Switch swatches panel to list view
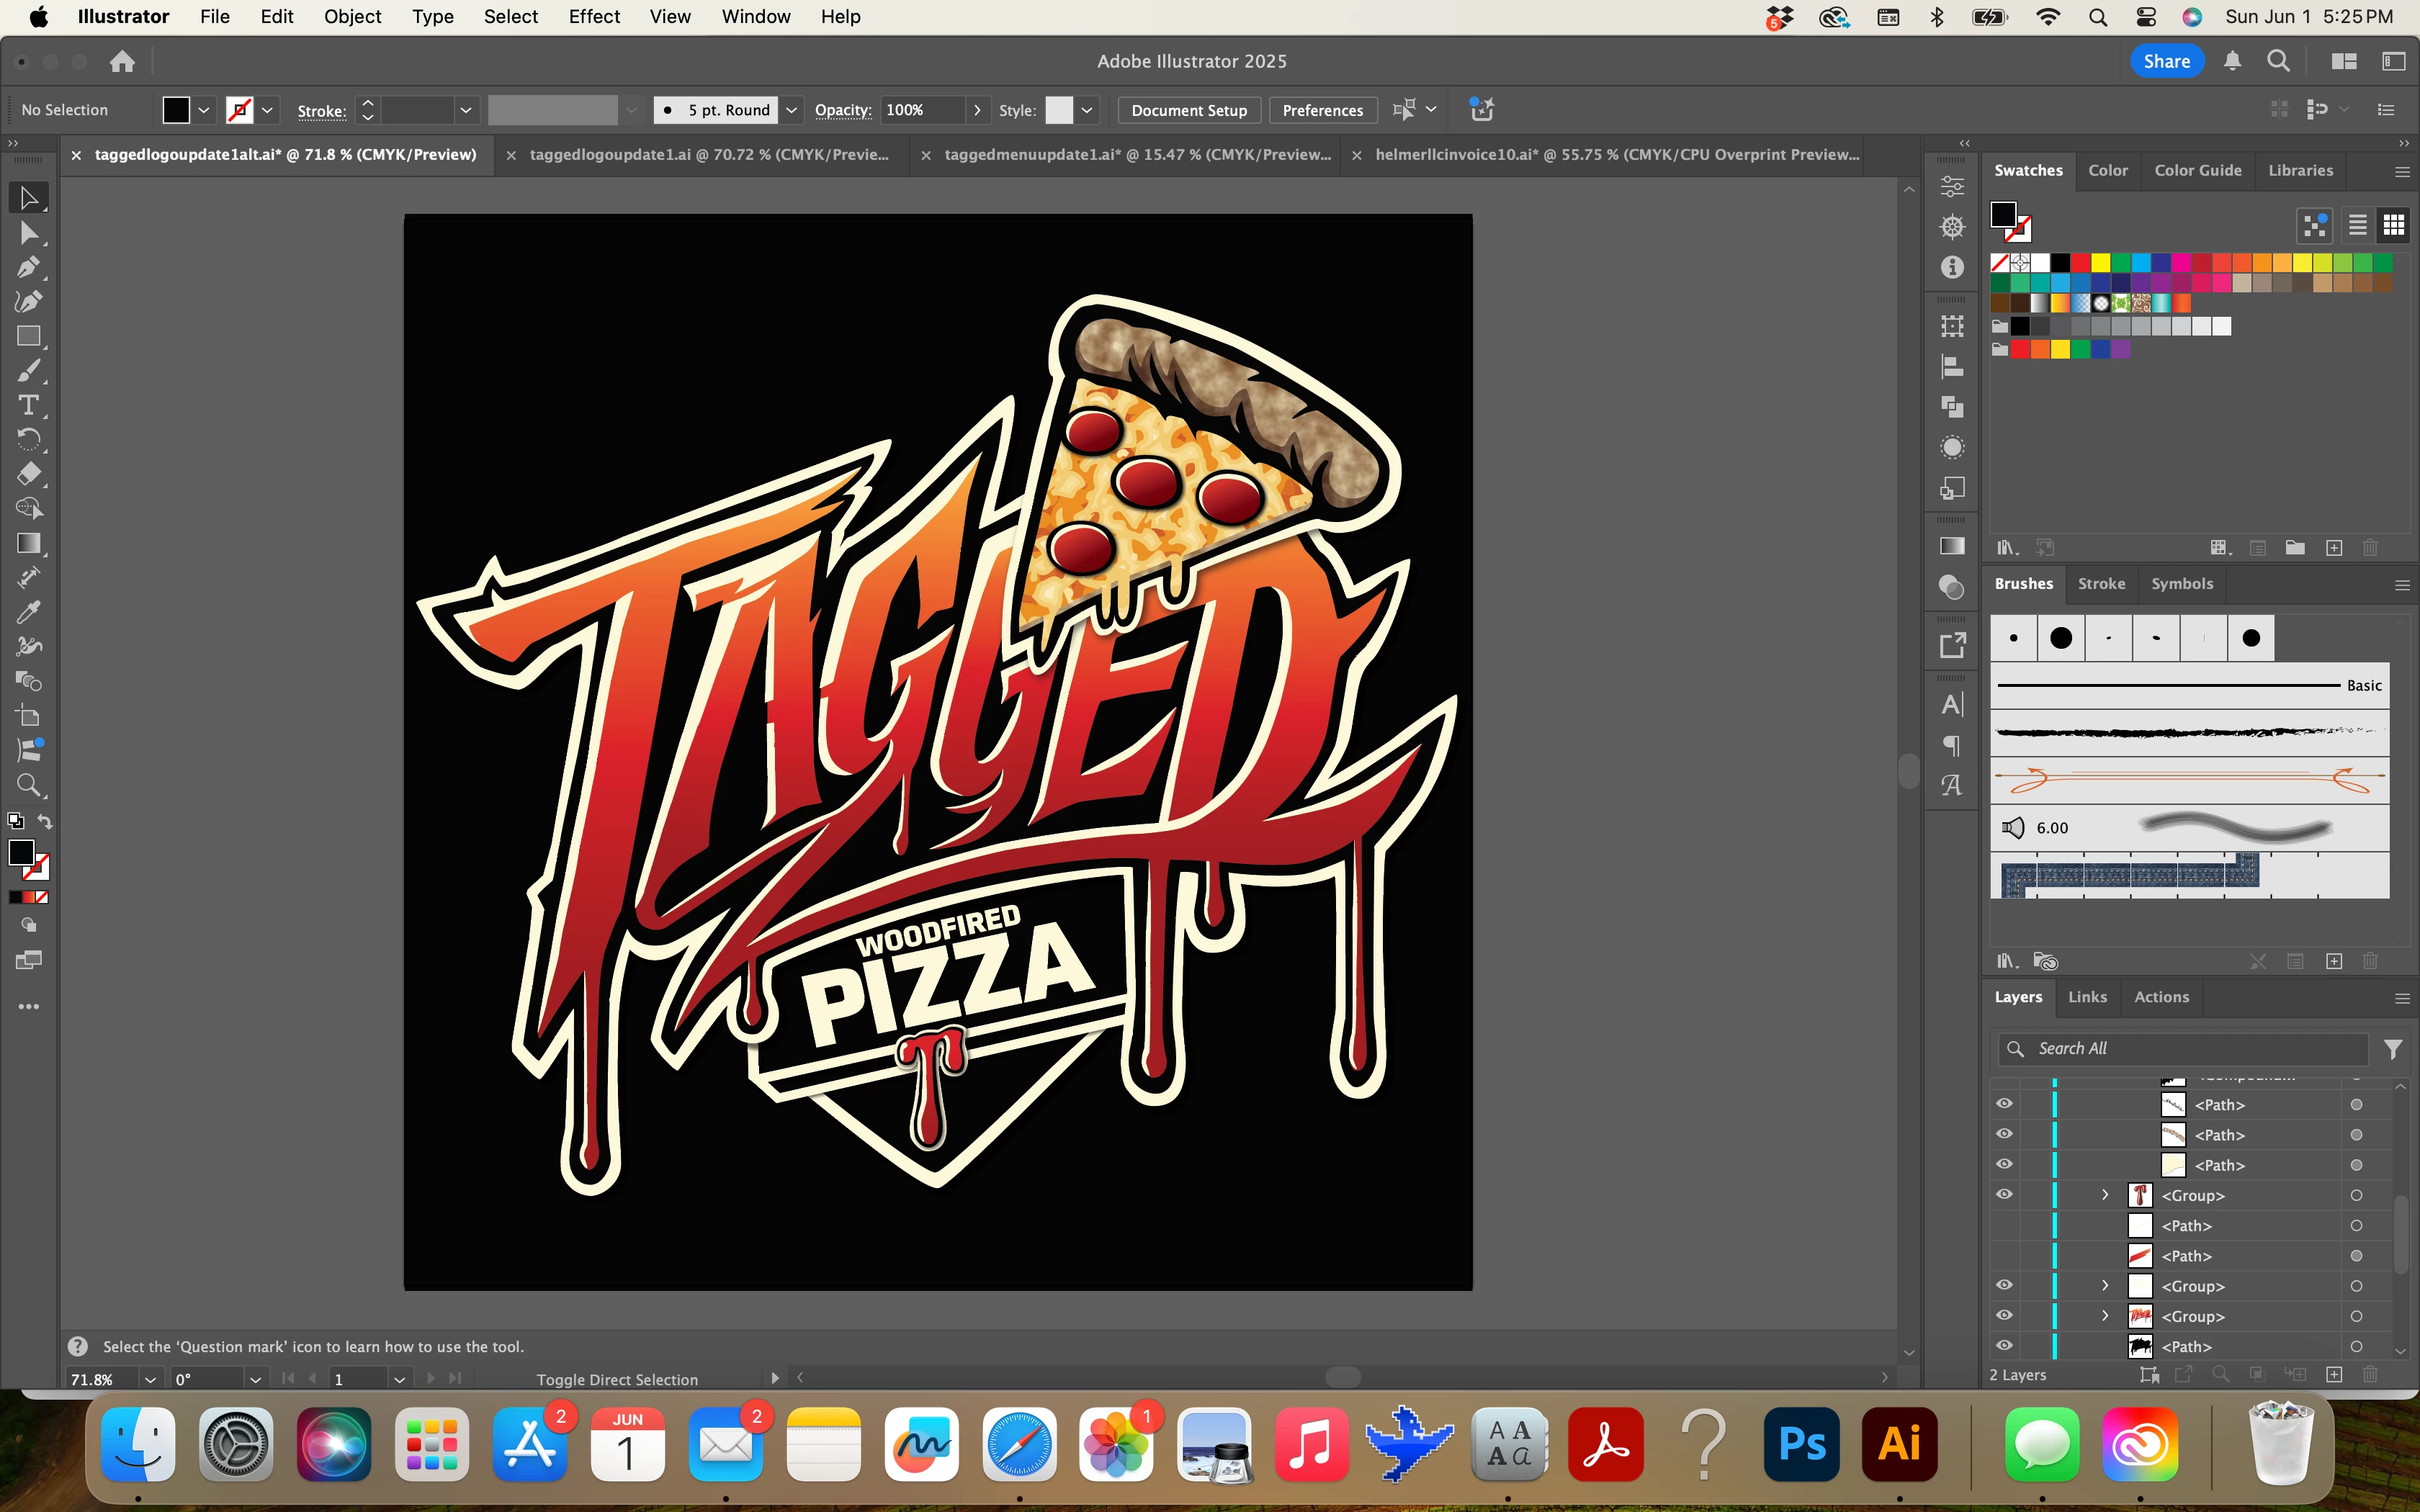2420x1512 pixels. coord(2357,225)
